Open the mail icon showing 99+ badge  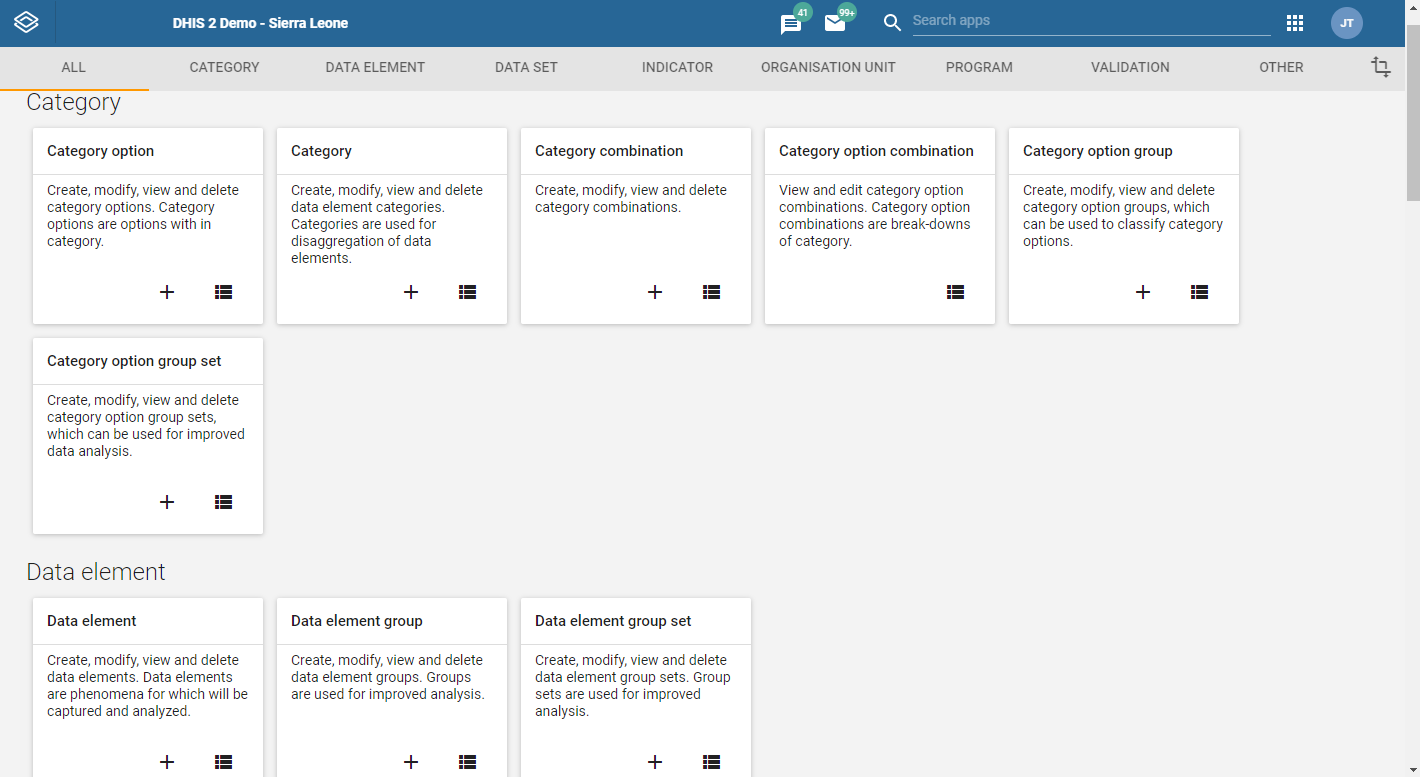(x=835, y=23)
